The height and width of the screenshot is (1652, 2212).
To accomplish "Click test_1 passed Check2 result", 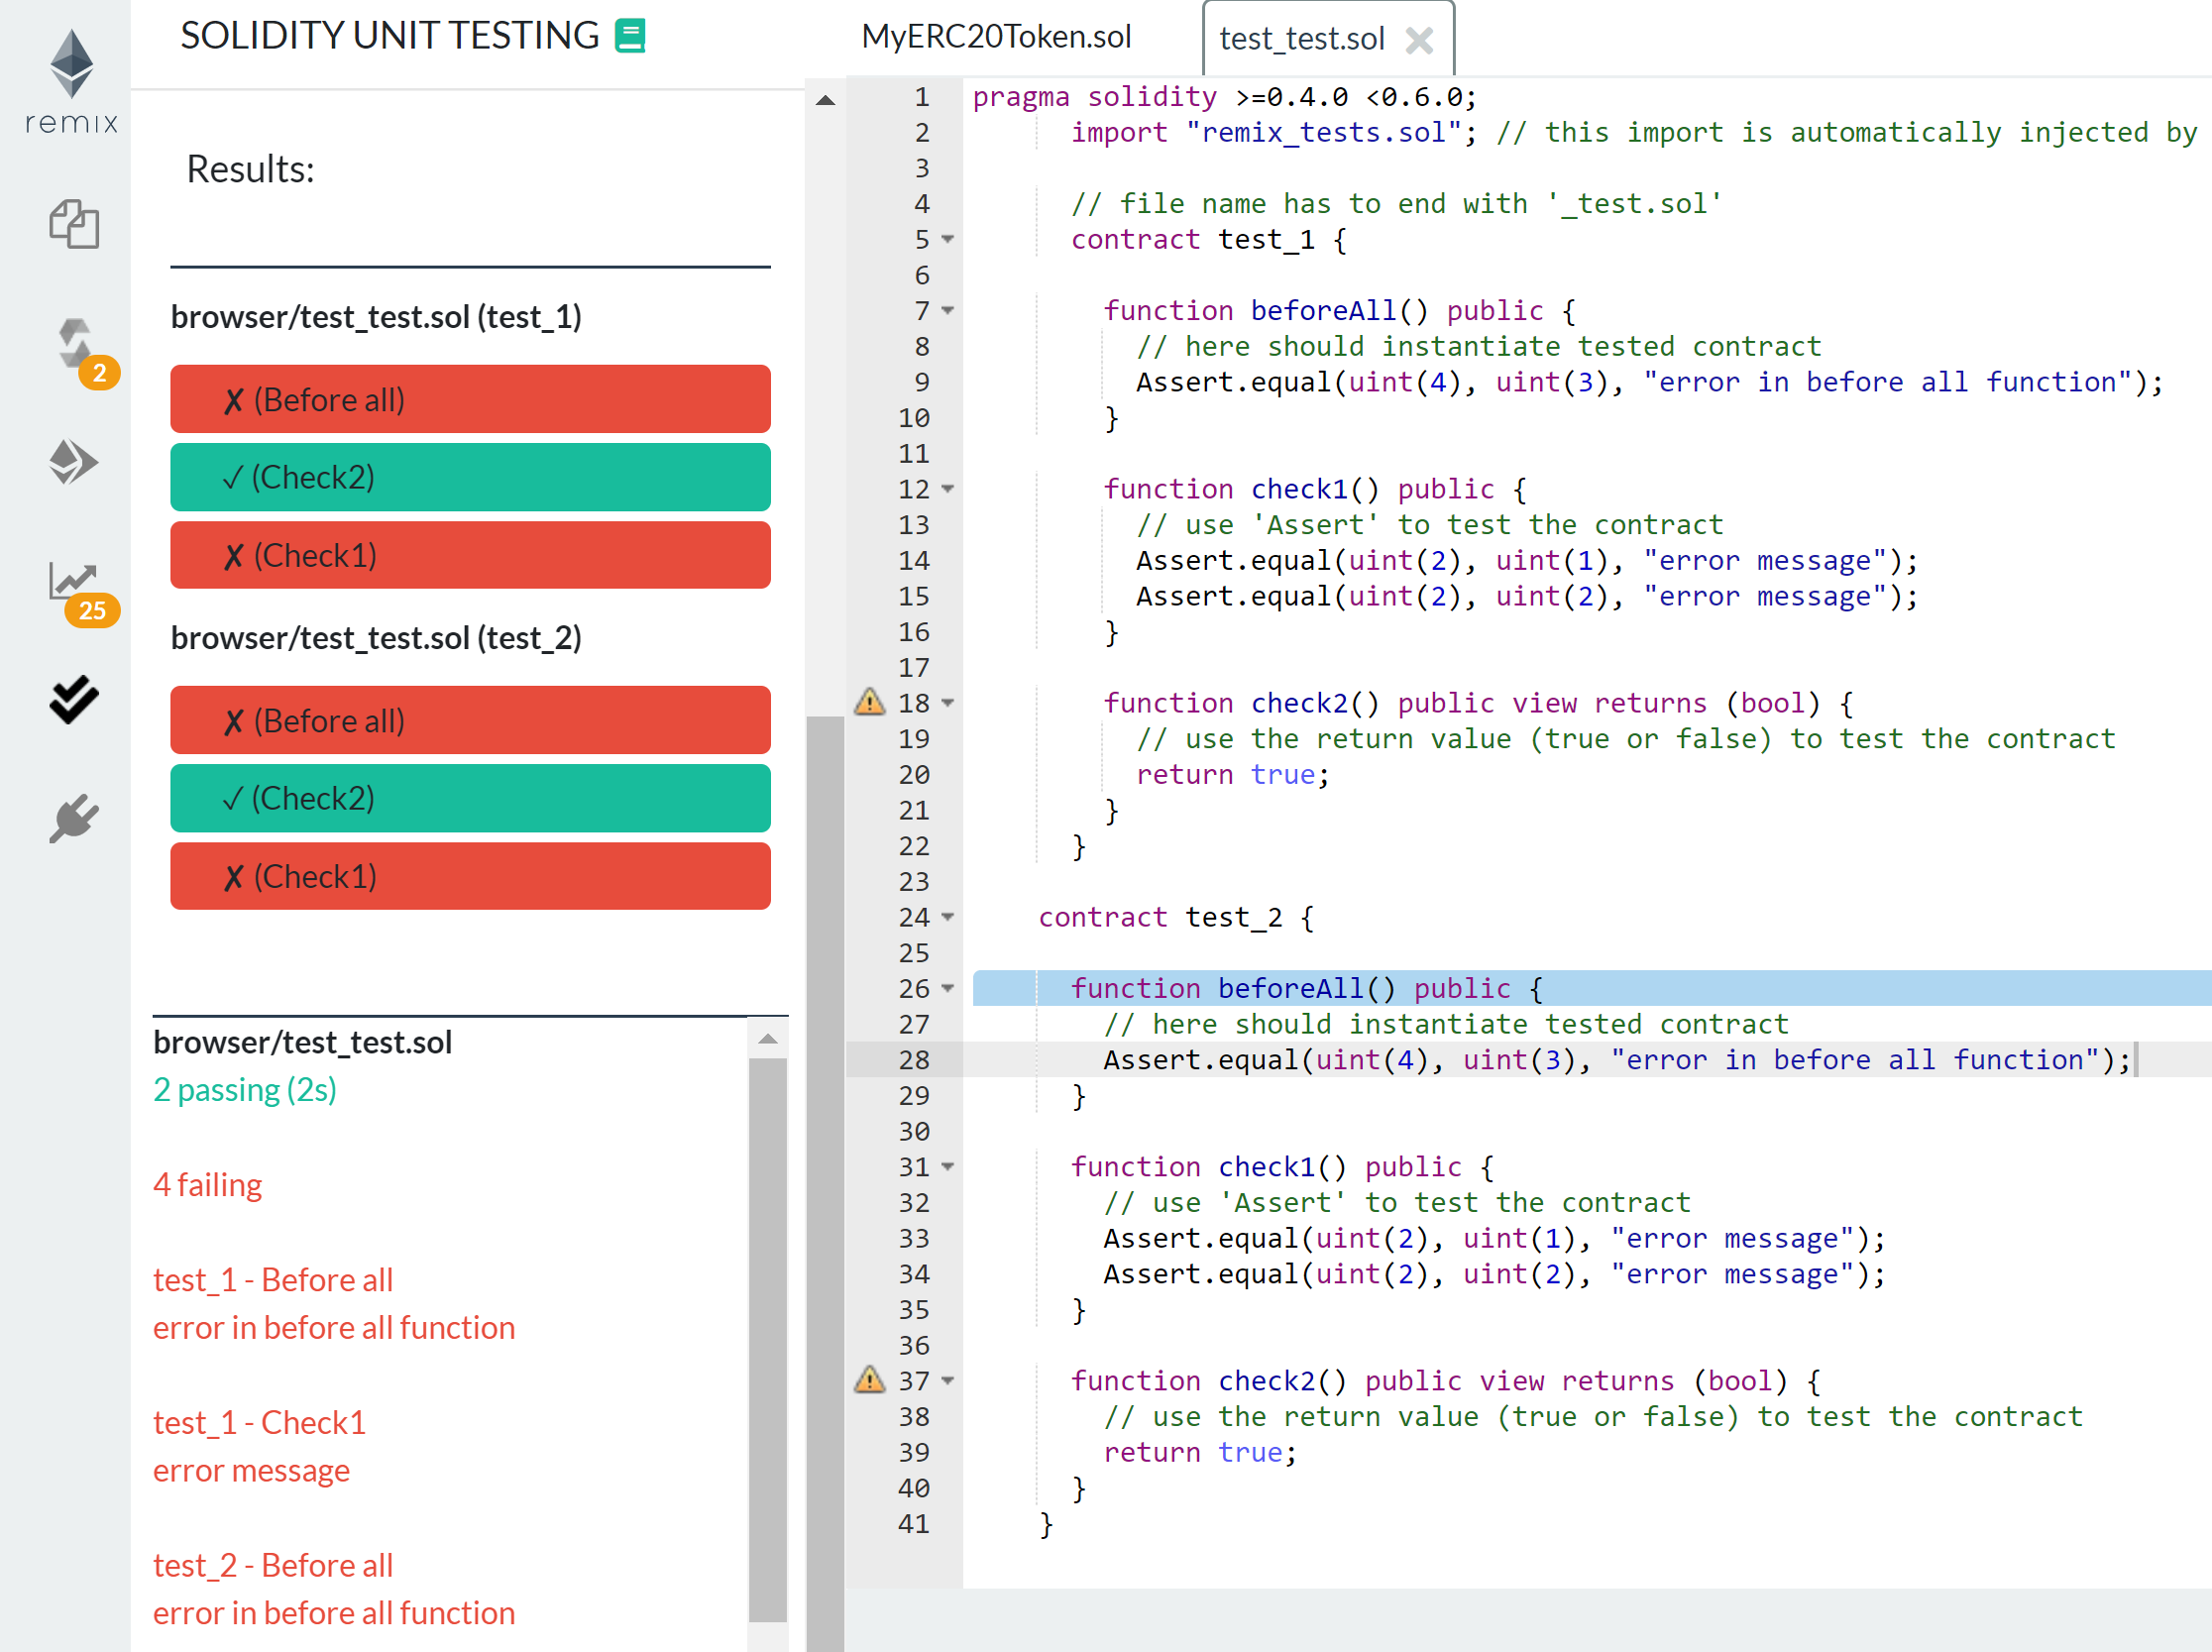I will pos(470,477).
